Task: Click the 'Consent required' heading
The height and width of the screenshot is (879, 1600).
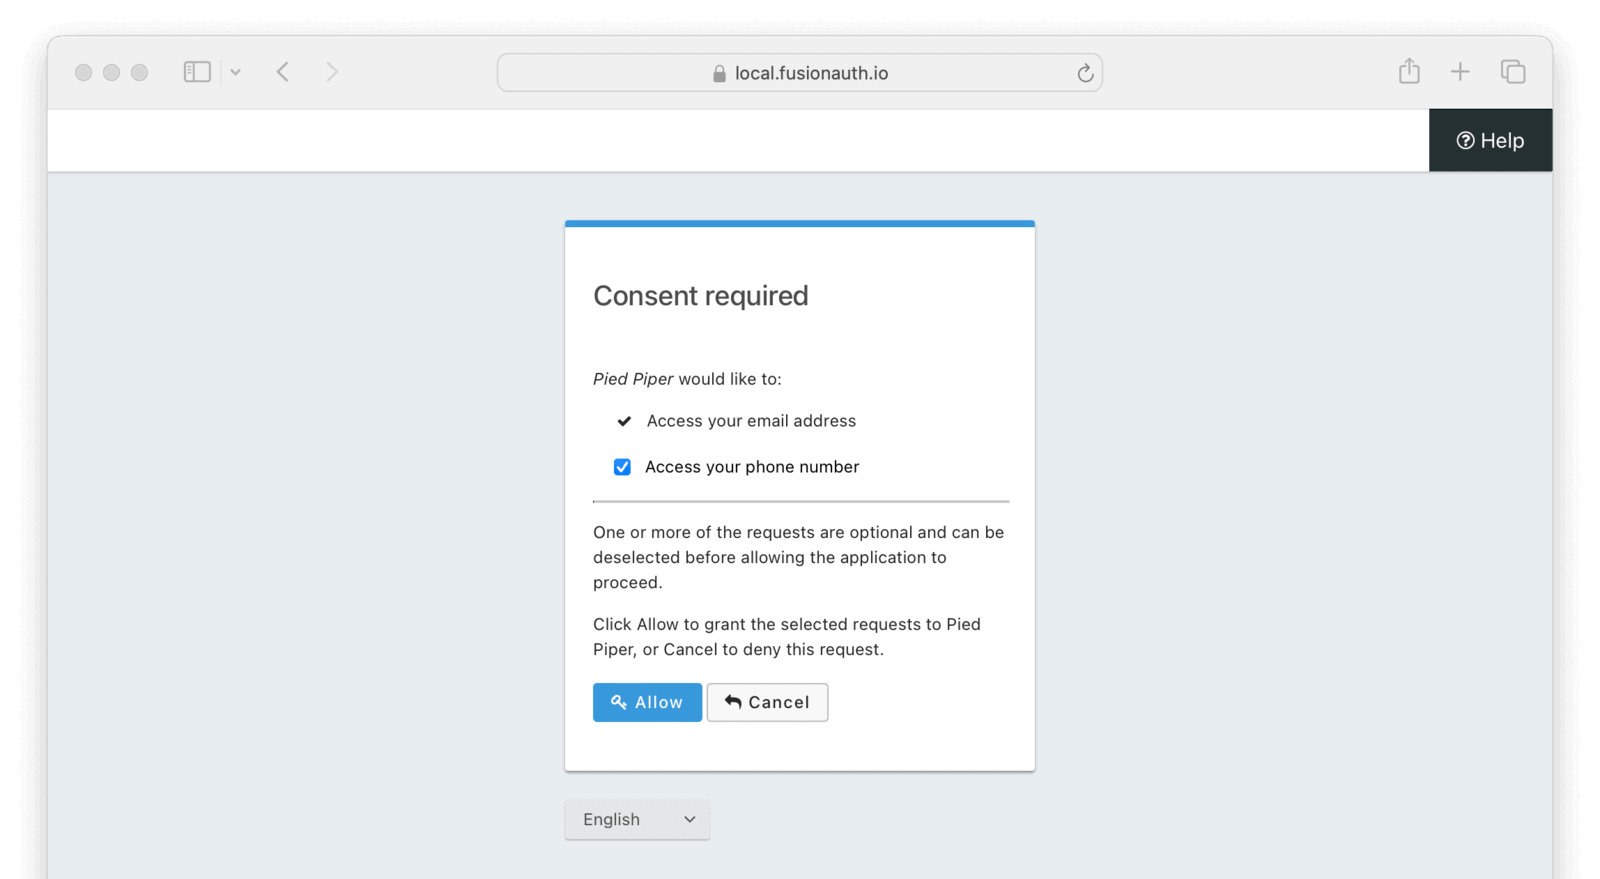Action: [x=701, y=296]
